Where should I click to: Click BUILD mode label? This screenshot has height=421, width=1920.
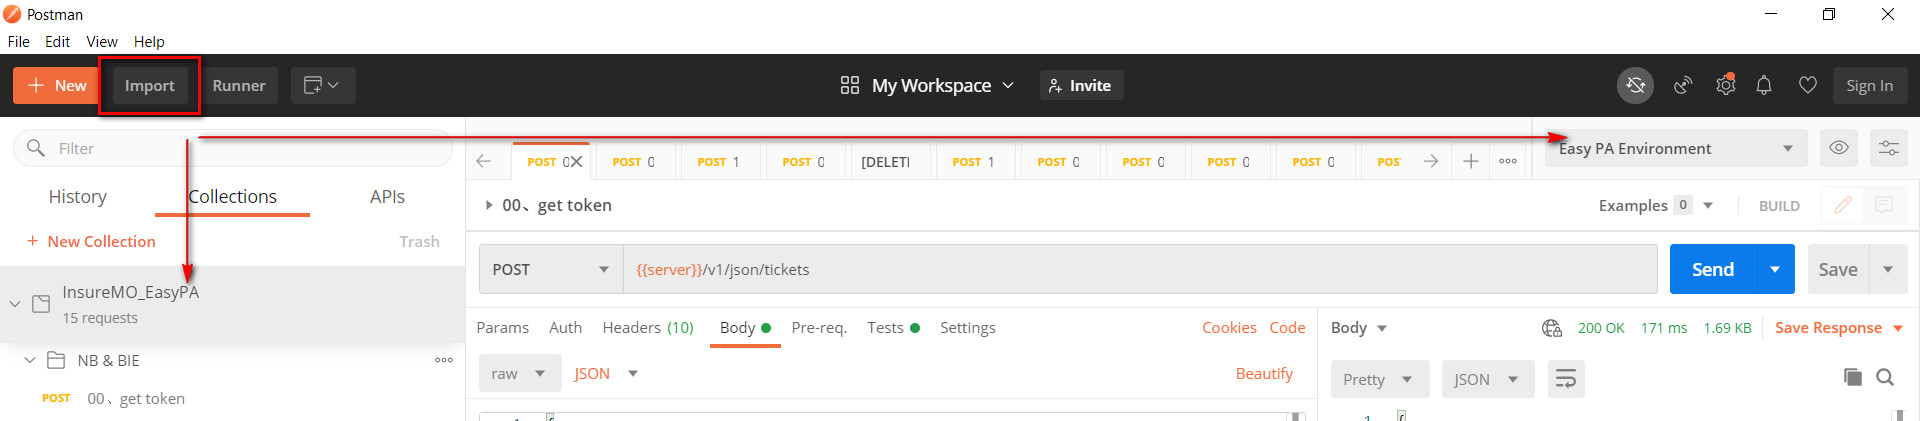pyautogui.click(x=1779, y=205)
